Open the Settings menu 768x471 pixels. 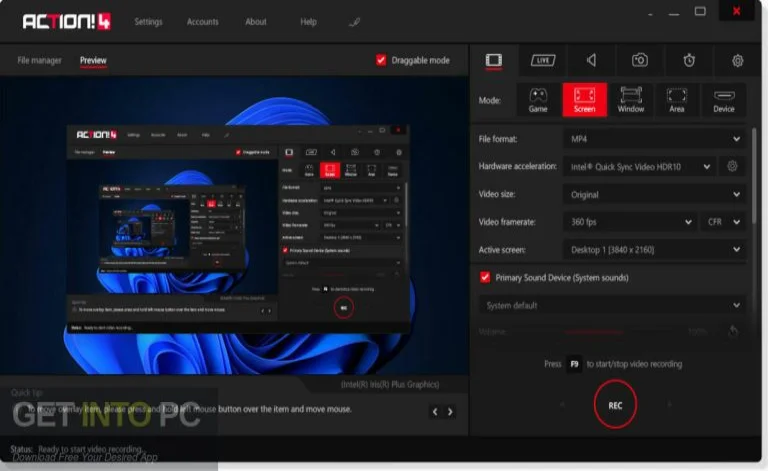[x=148, y=21]
